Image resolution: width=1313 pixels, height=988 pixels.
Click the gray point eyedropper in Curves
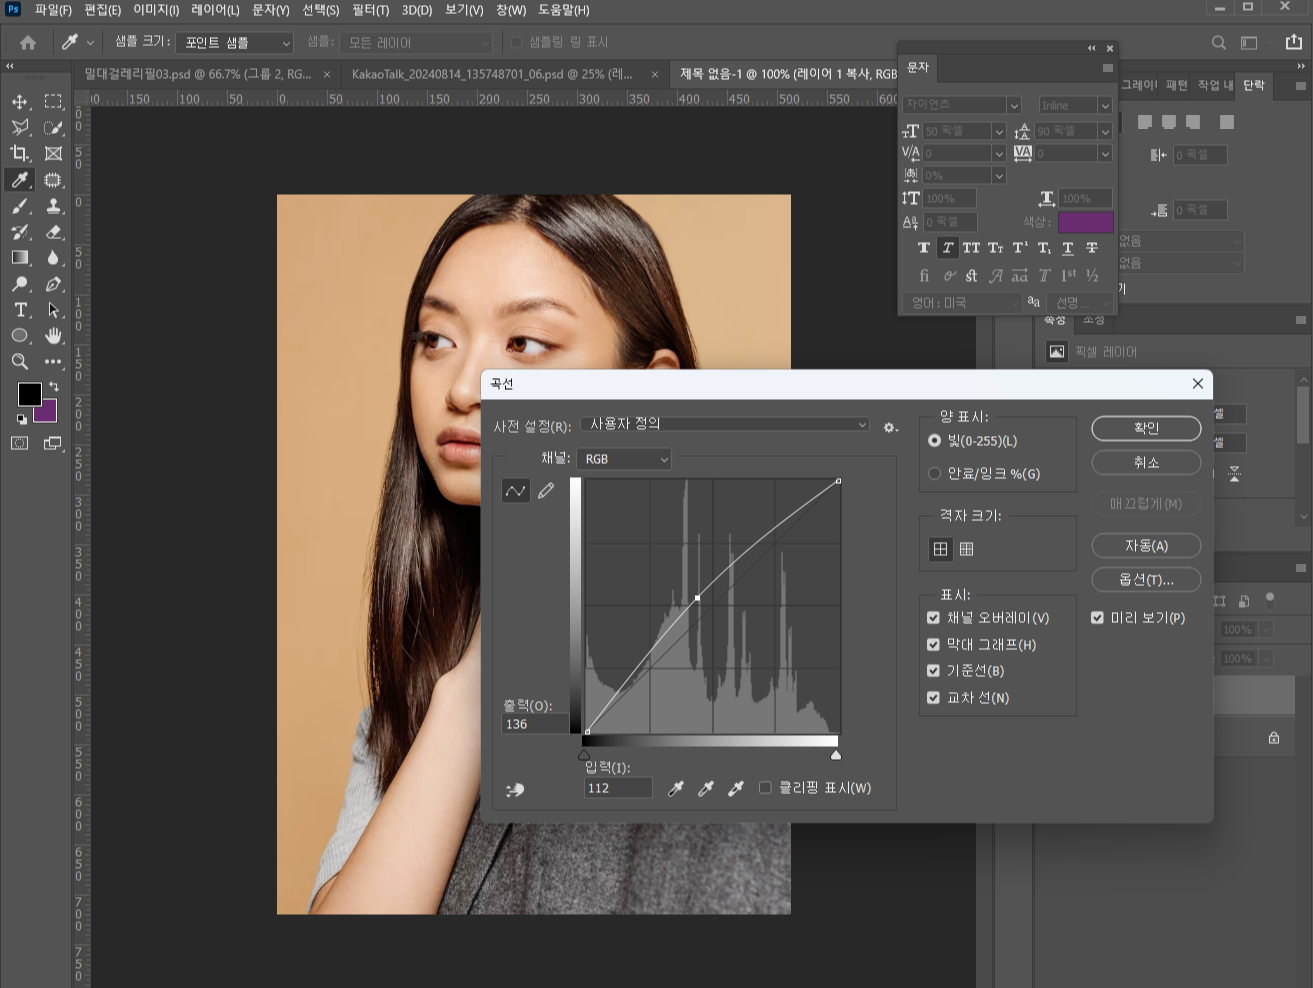(706, 789)
